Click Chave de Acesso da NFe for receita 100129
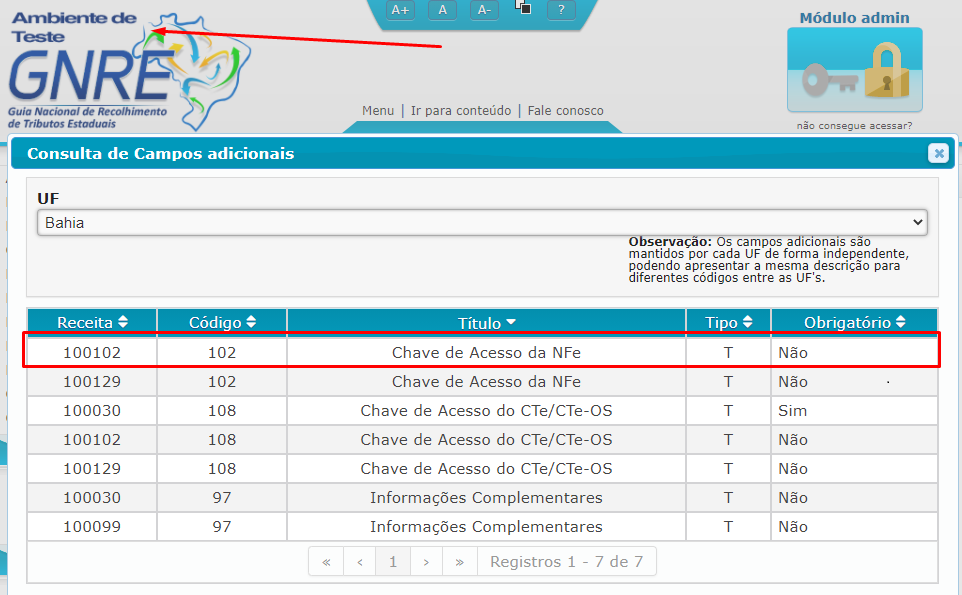Screen dimensions: 962x595 tap(486, 382)
